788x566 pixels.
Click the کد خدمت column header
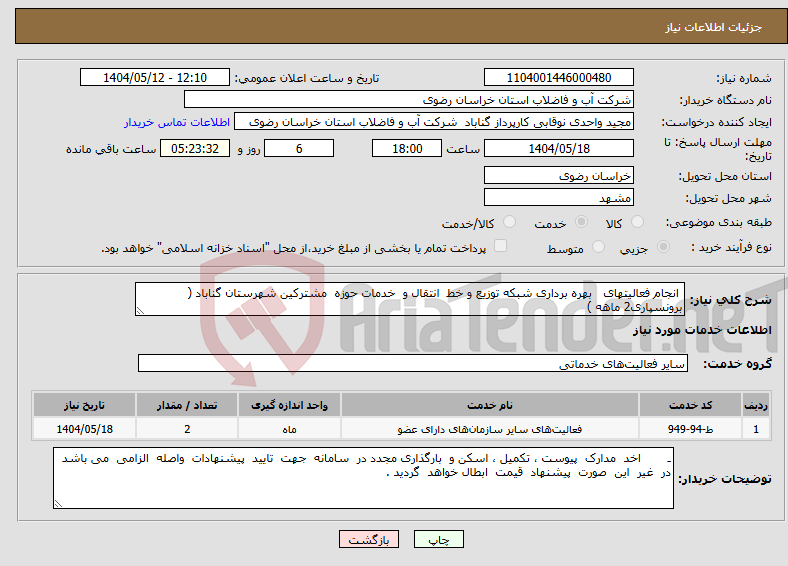[x=690, y=405]
